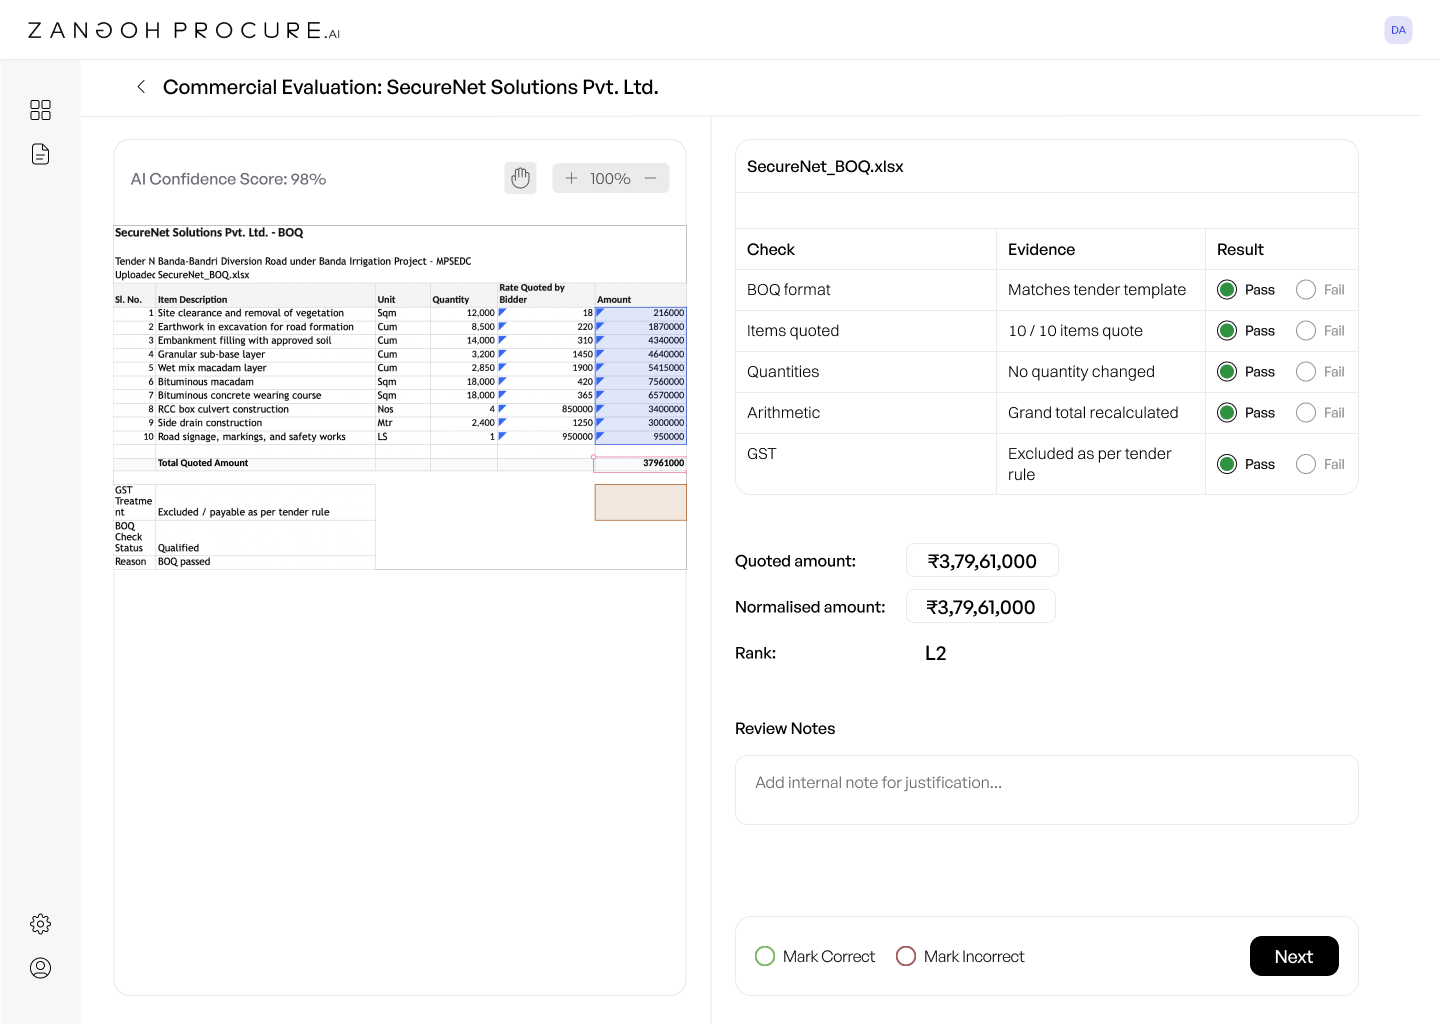This screenshot has height=1024, width=1440.
Task: Click amount cell 216000
Action: [641, 313]
